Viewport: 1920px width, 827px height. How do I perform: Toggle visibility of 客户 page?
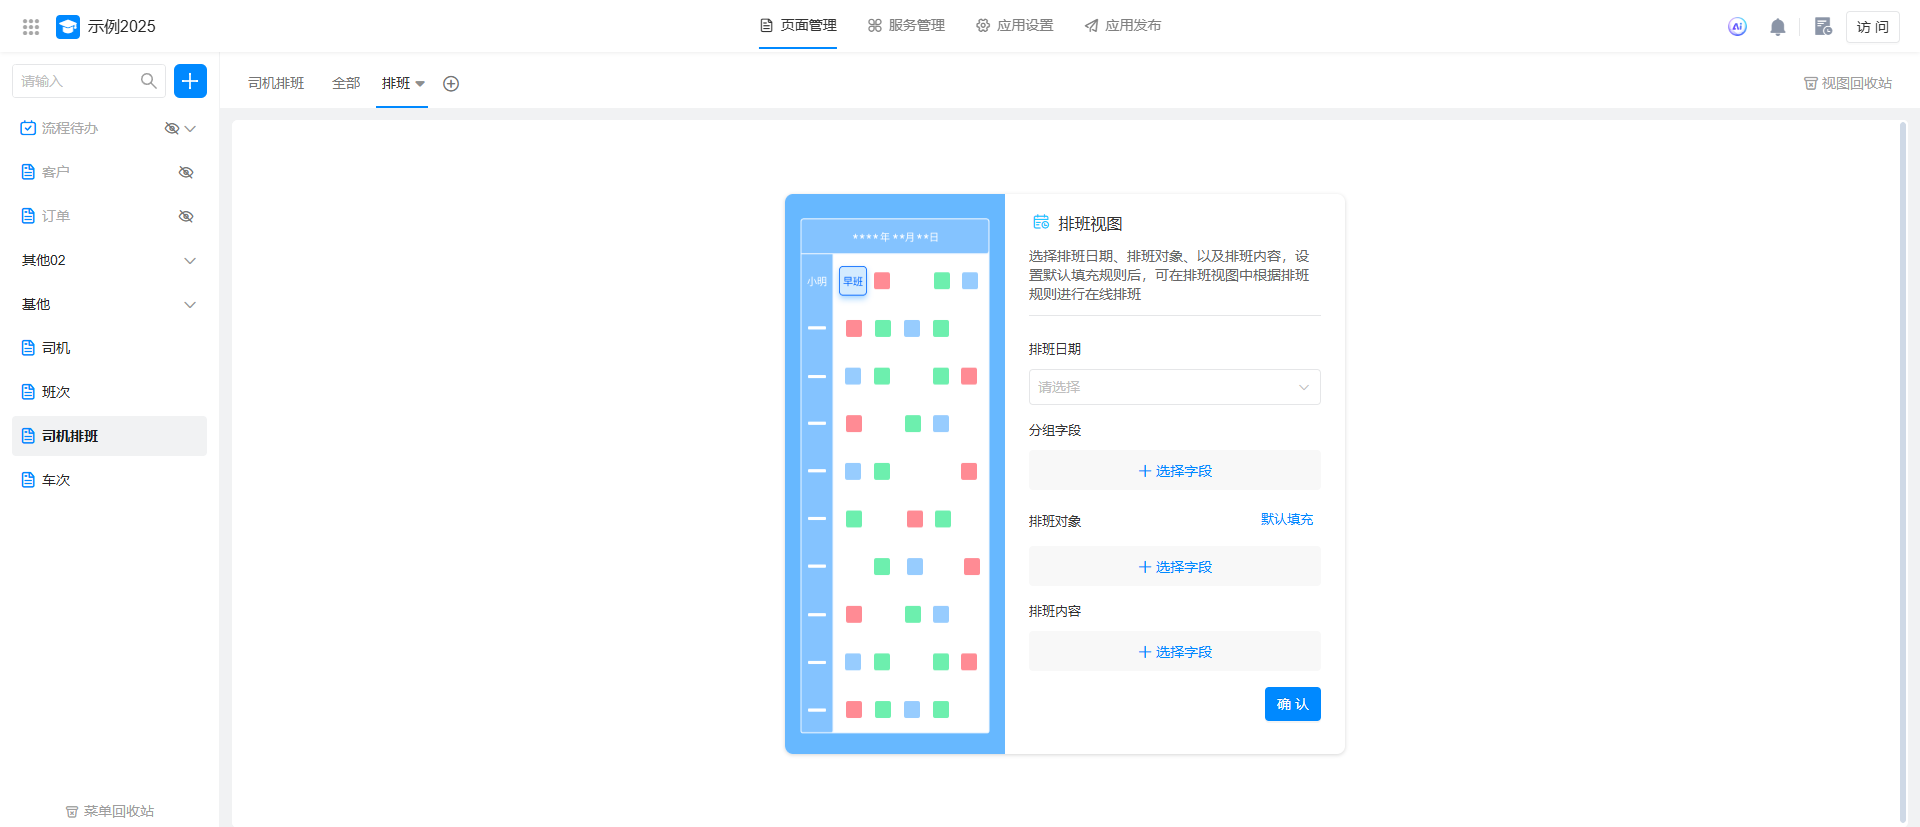click(x=186, y=172)
